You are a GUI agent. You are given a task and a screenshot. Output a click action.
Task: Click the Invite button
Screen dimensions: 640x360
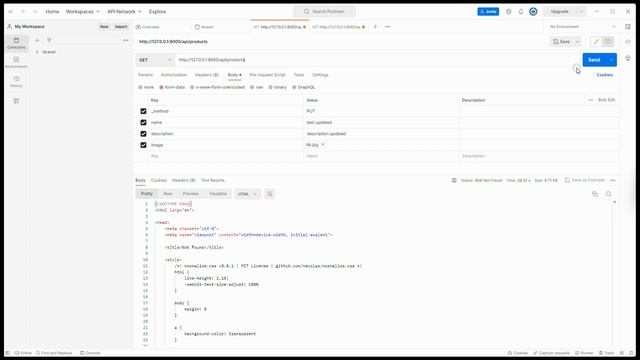pyautogui.click(x=488, y=12)
